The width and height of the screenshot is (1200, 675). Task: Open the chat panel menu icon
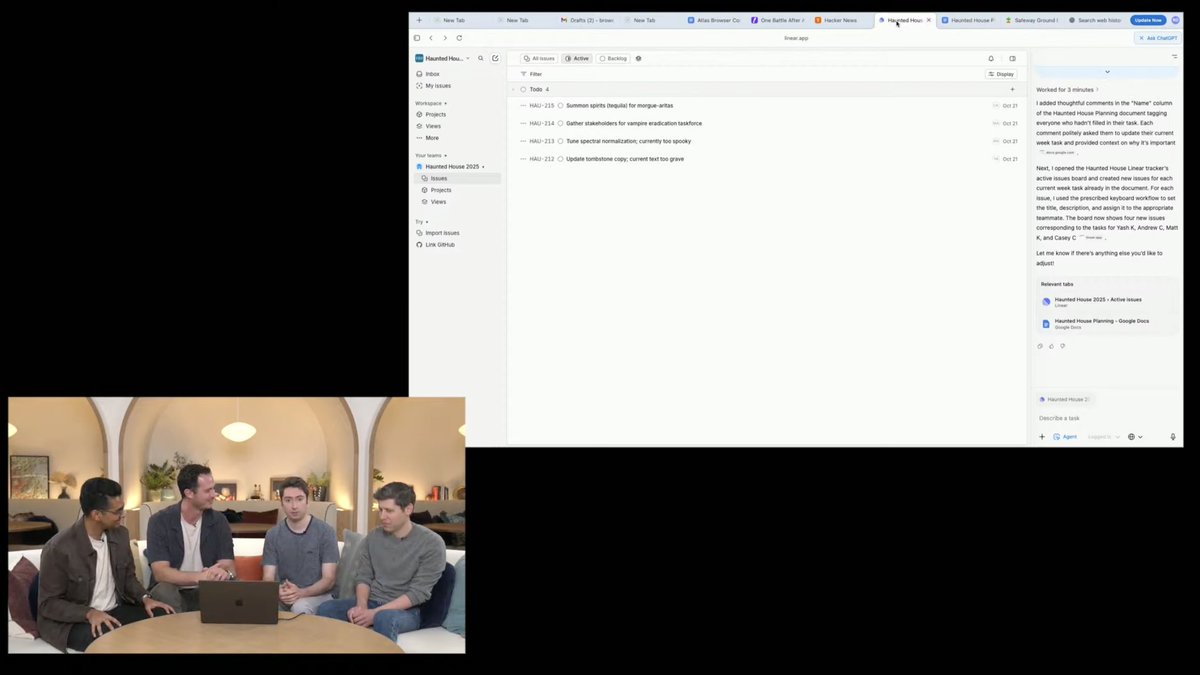[x=1175, y=57]
